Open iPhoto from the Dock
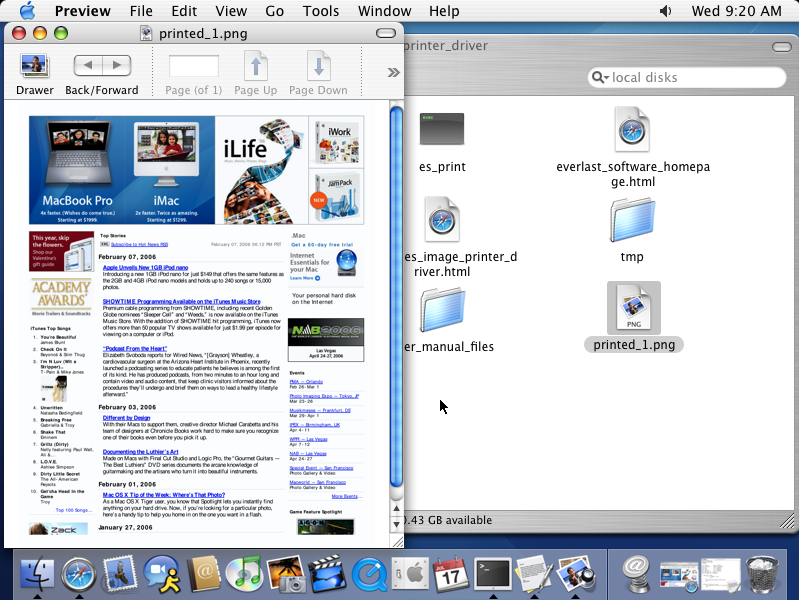Image resolution: width=799 pixels, height=600 pixels. tap(286, 573)
